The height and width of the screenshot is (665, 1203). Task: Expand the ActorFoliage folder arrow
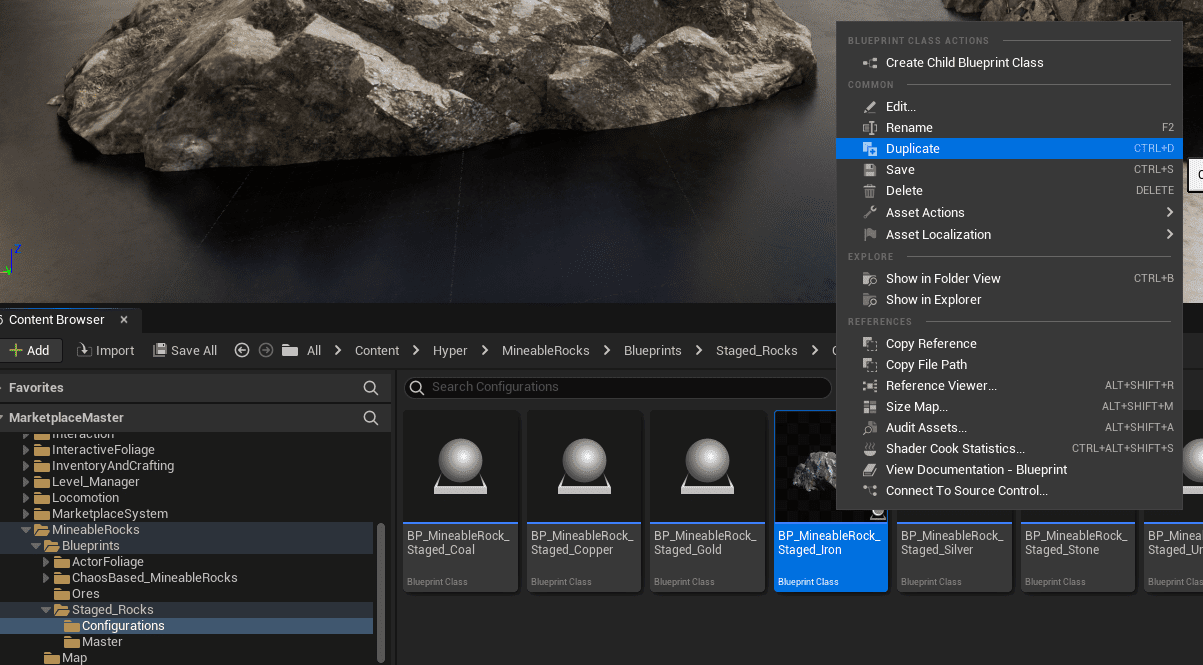coord(47,562)
